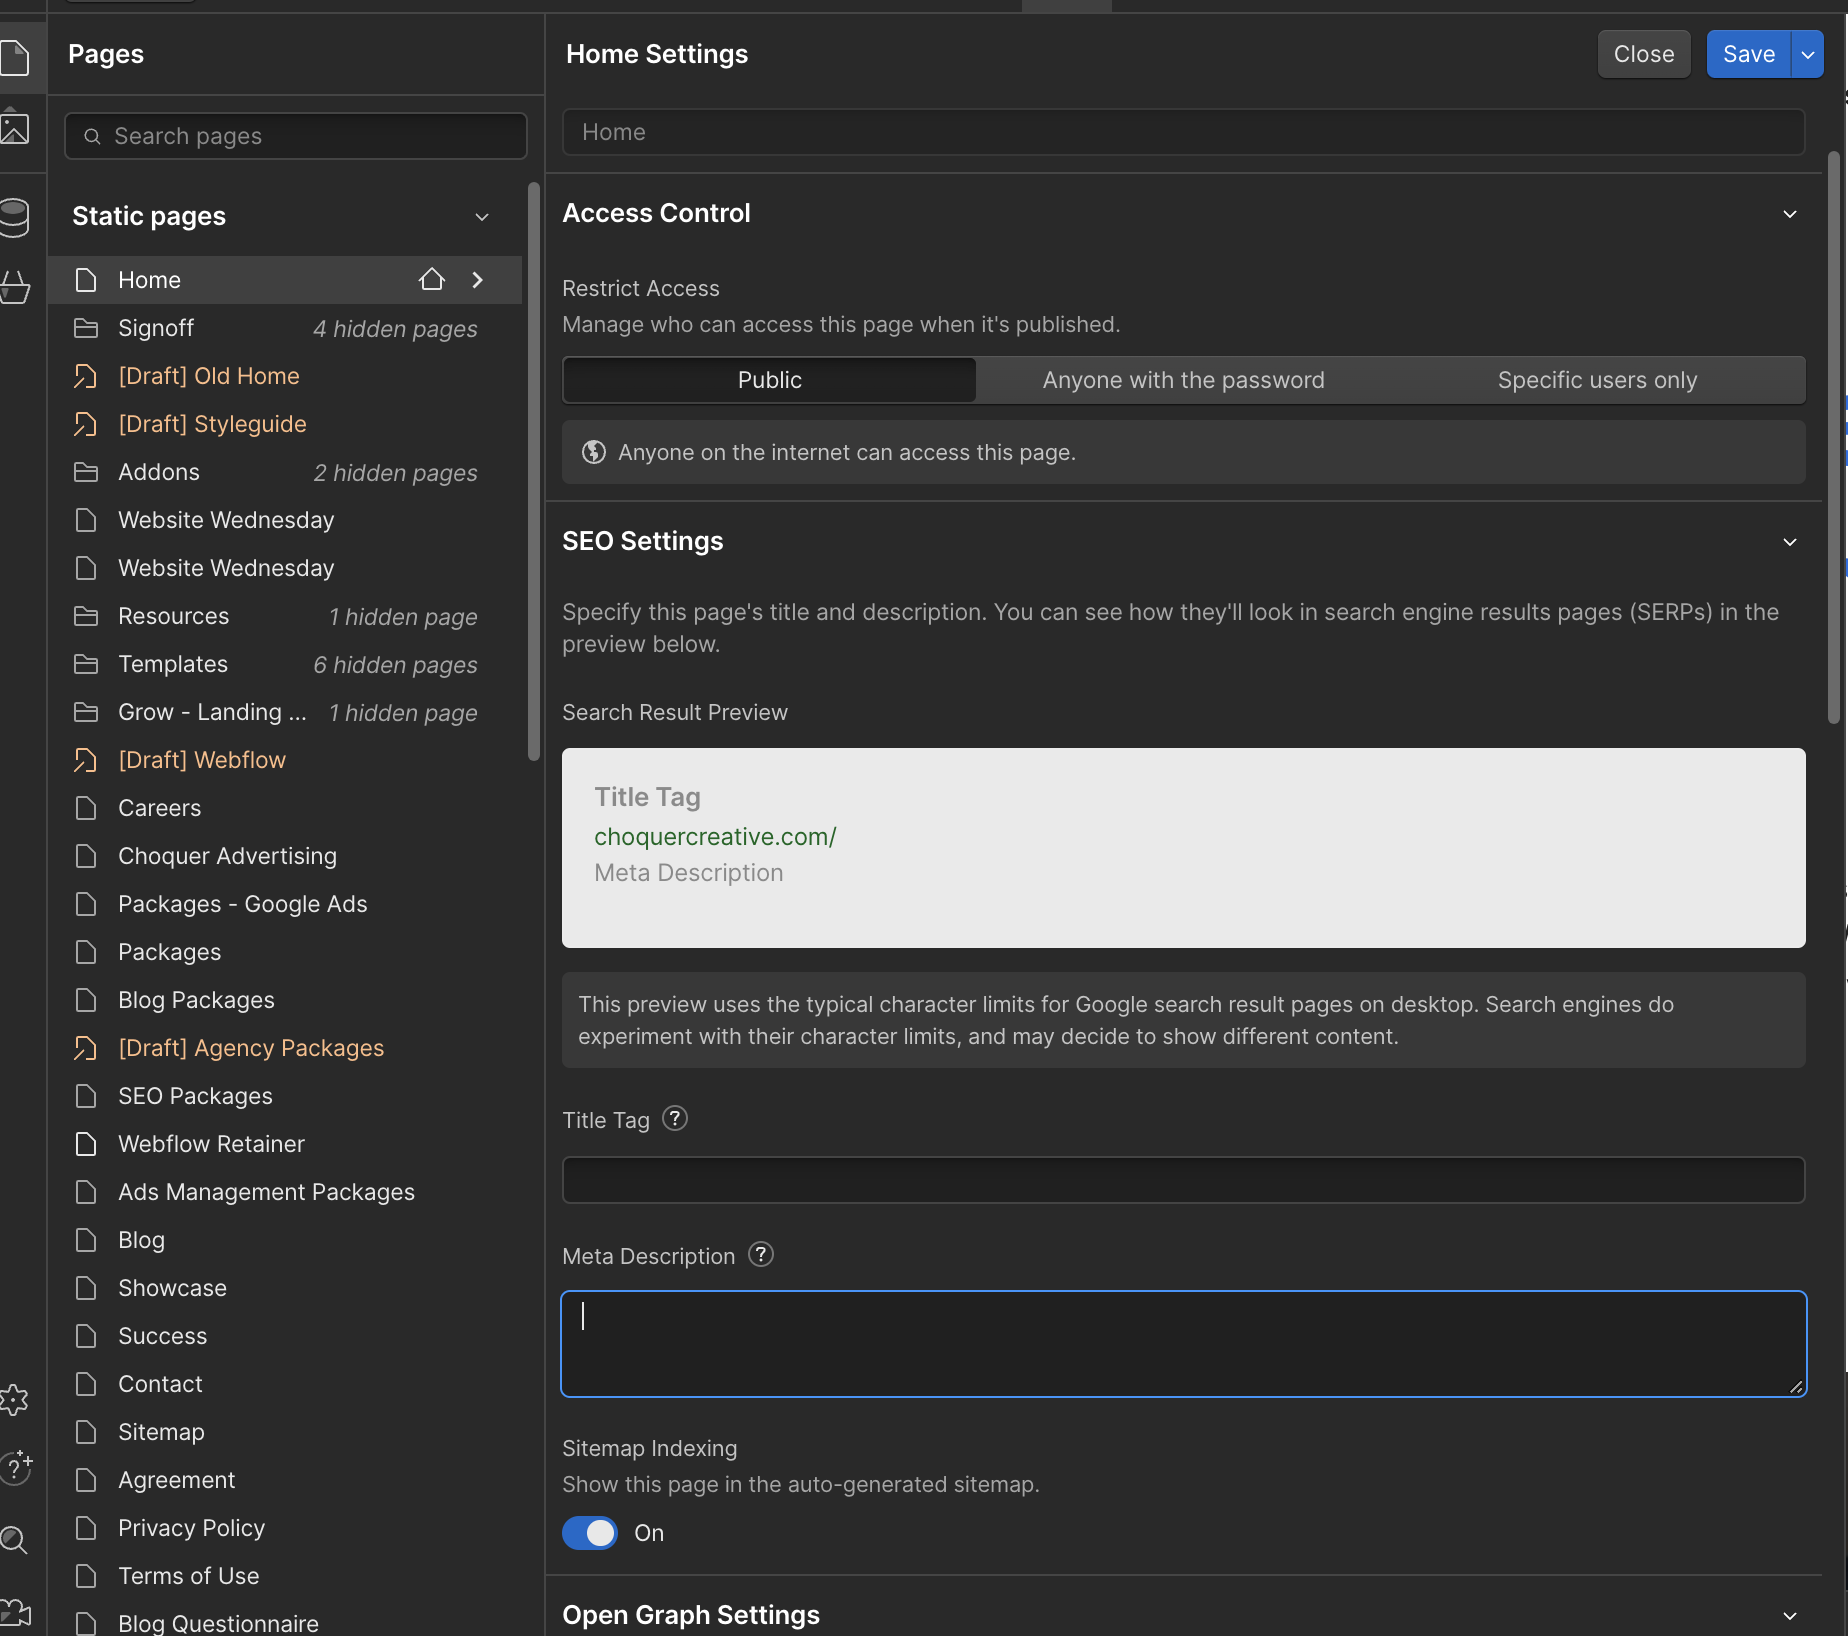Click the home icon on Home page row
The image size is (1848, 1636).
tap(431, 280)
